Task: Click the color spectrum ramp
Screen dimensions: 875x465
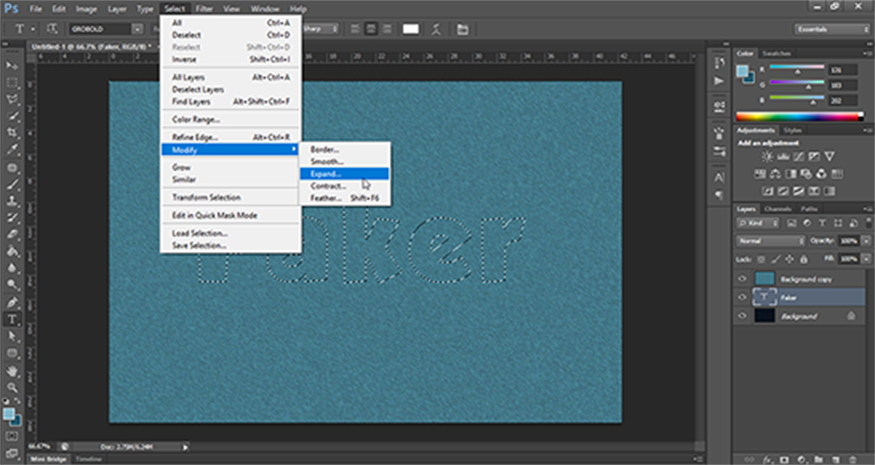Action: [x=800, y=117]
